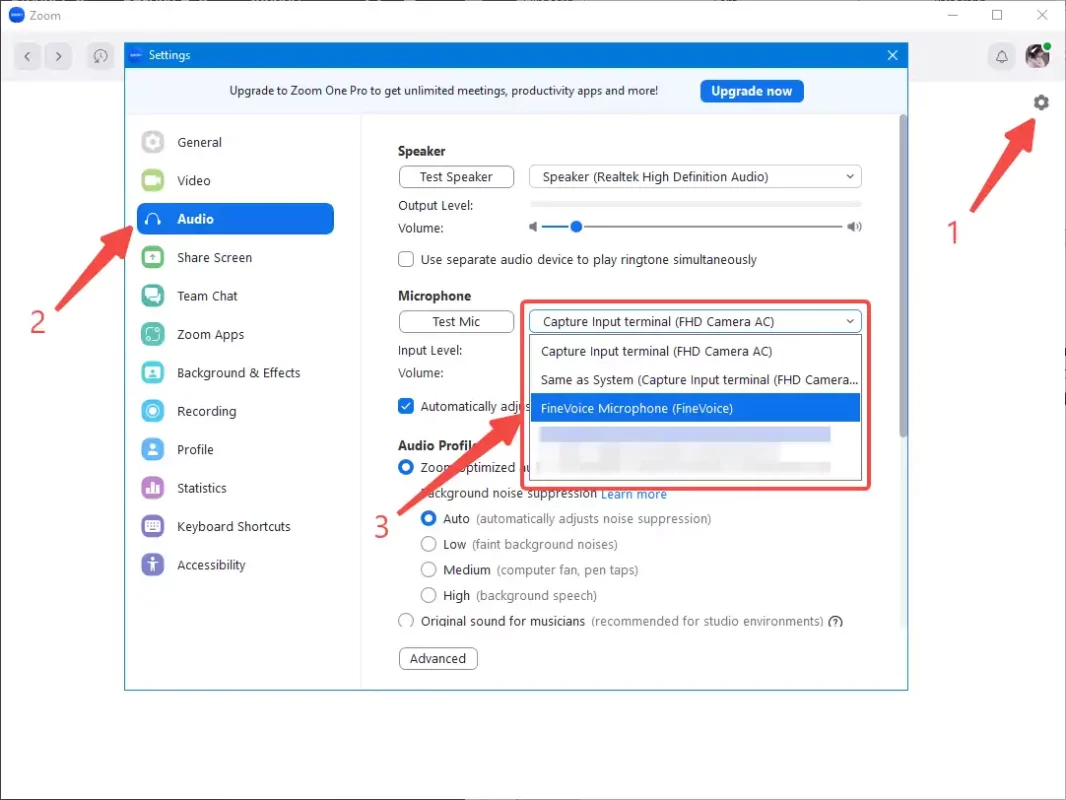Enable separate audio device for ringtone
The image size is (1066, 800).
pos(406,260)
